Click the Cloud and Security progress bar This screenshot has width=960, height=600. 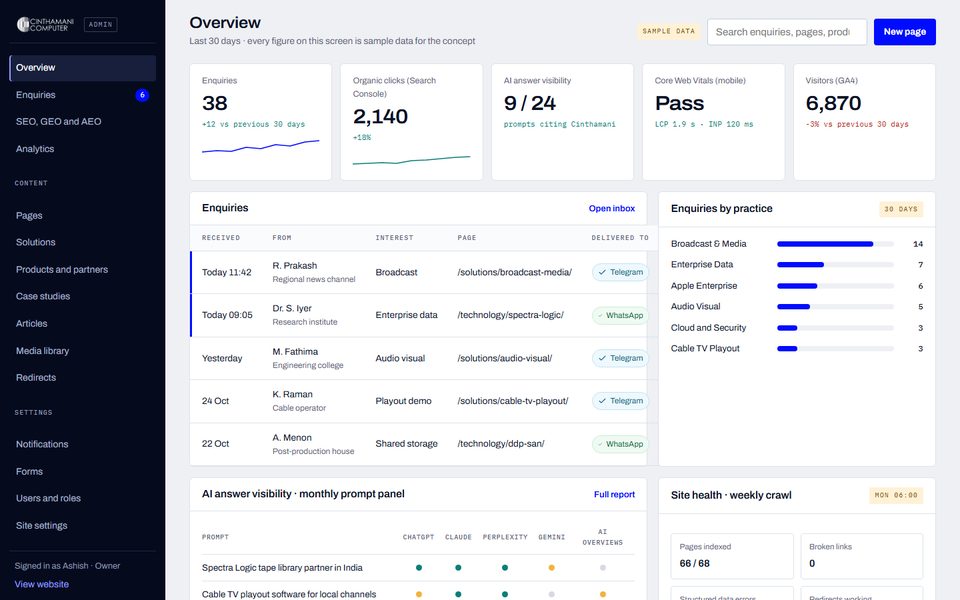coord(835,328)
